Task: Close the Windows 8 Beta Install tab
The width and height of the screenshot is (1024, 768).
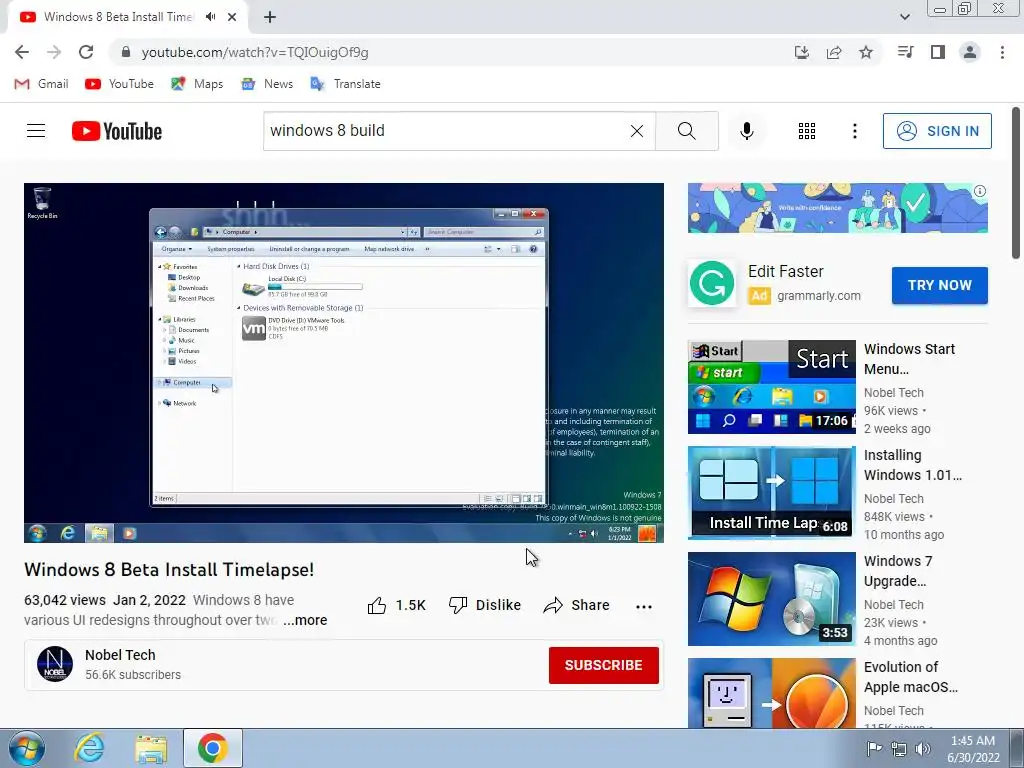Action: (232, 17)
